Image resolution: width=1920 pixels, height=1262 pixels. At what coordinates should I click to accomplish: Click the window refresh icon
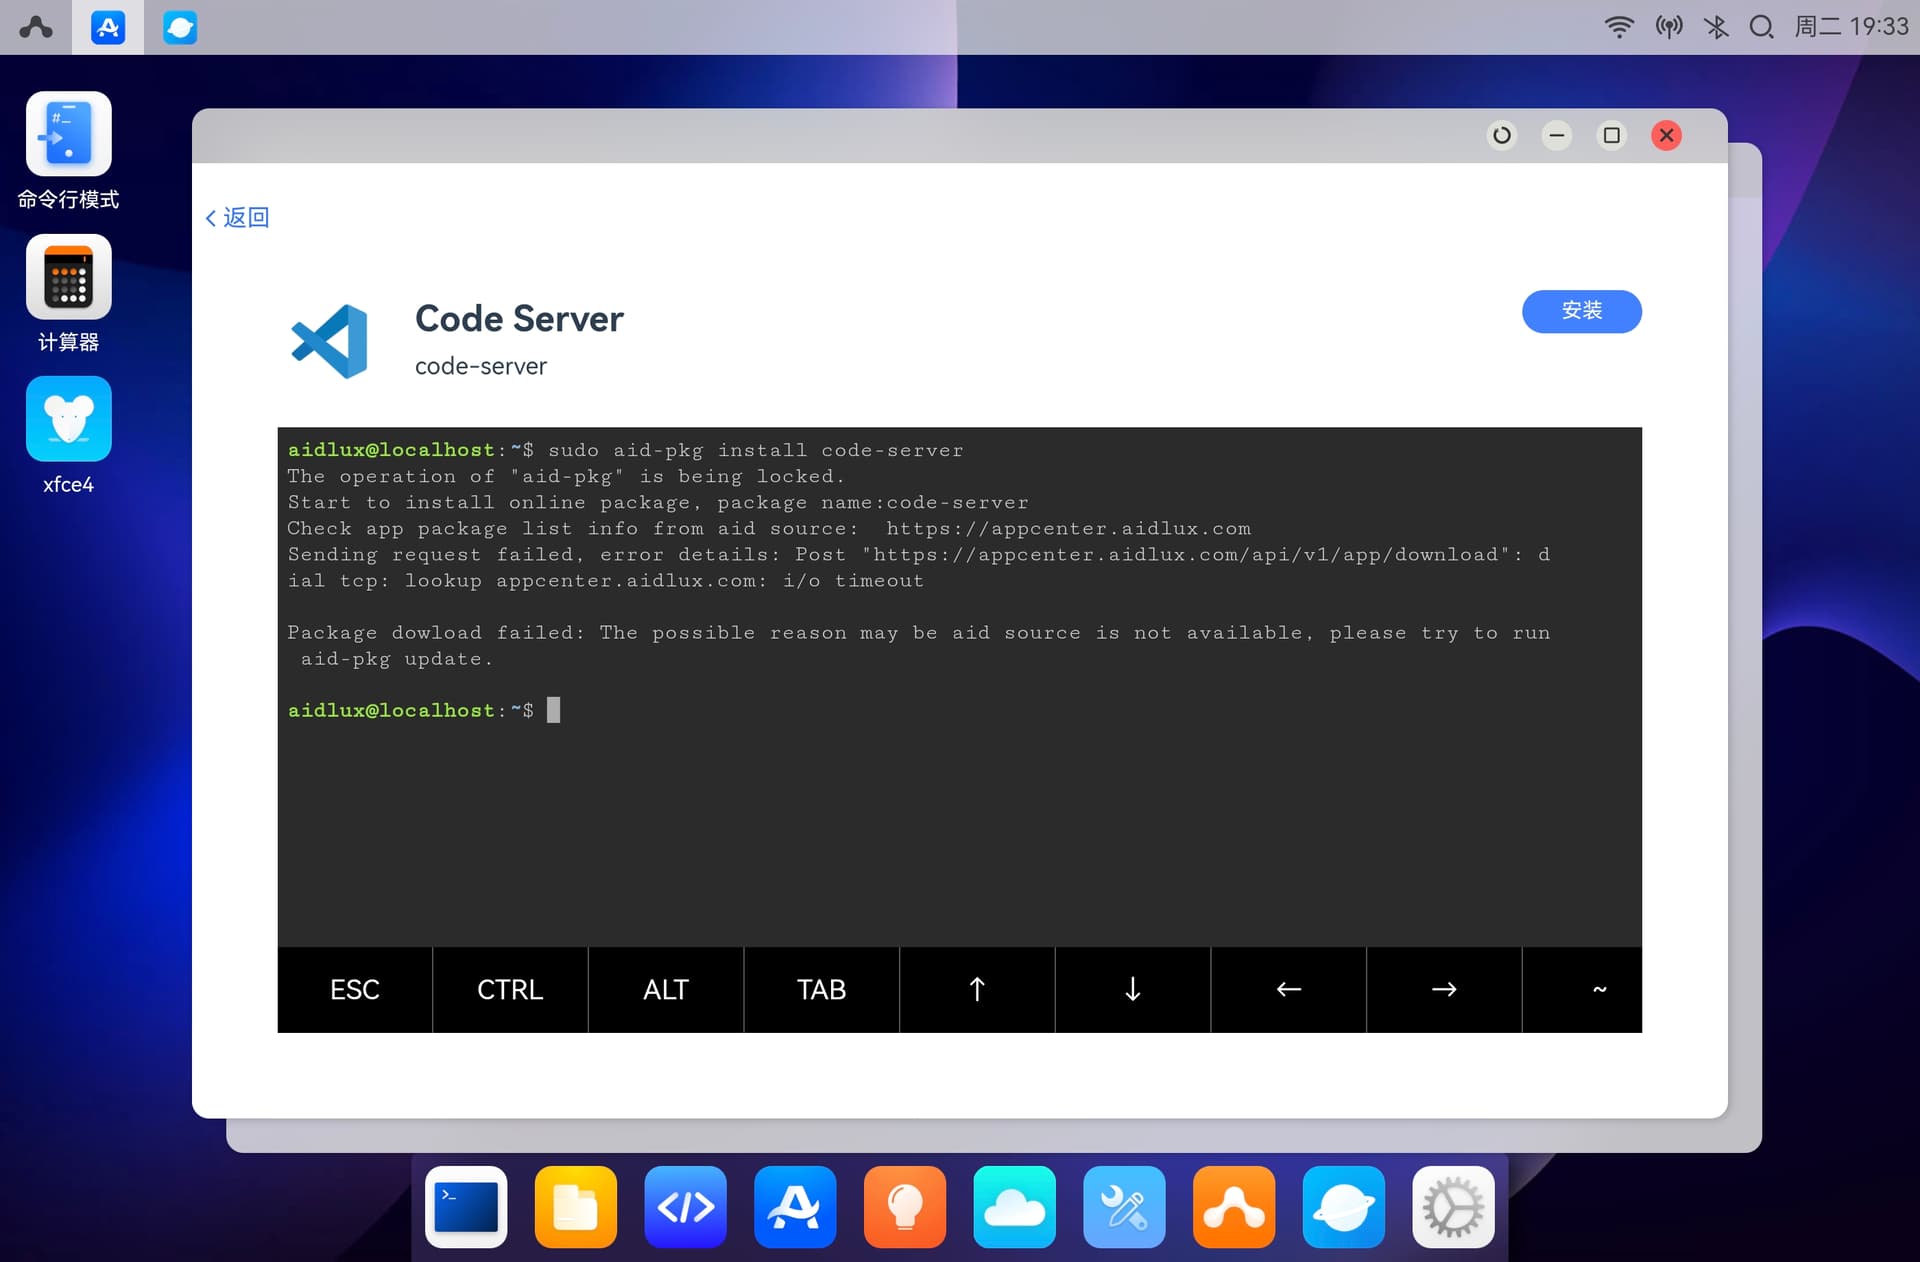click(1501, 135)
